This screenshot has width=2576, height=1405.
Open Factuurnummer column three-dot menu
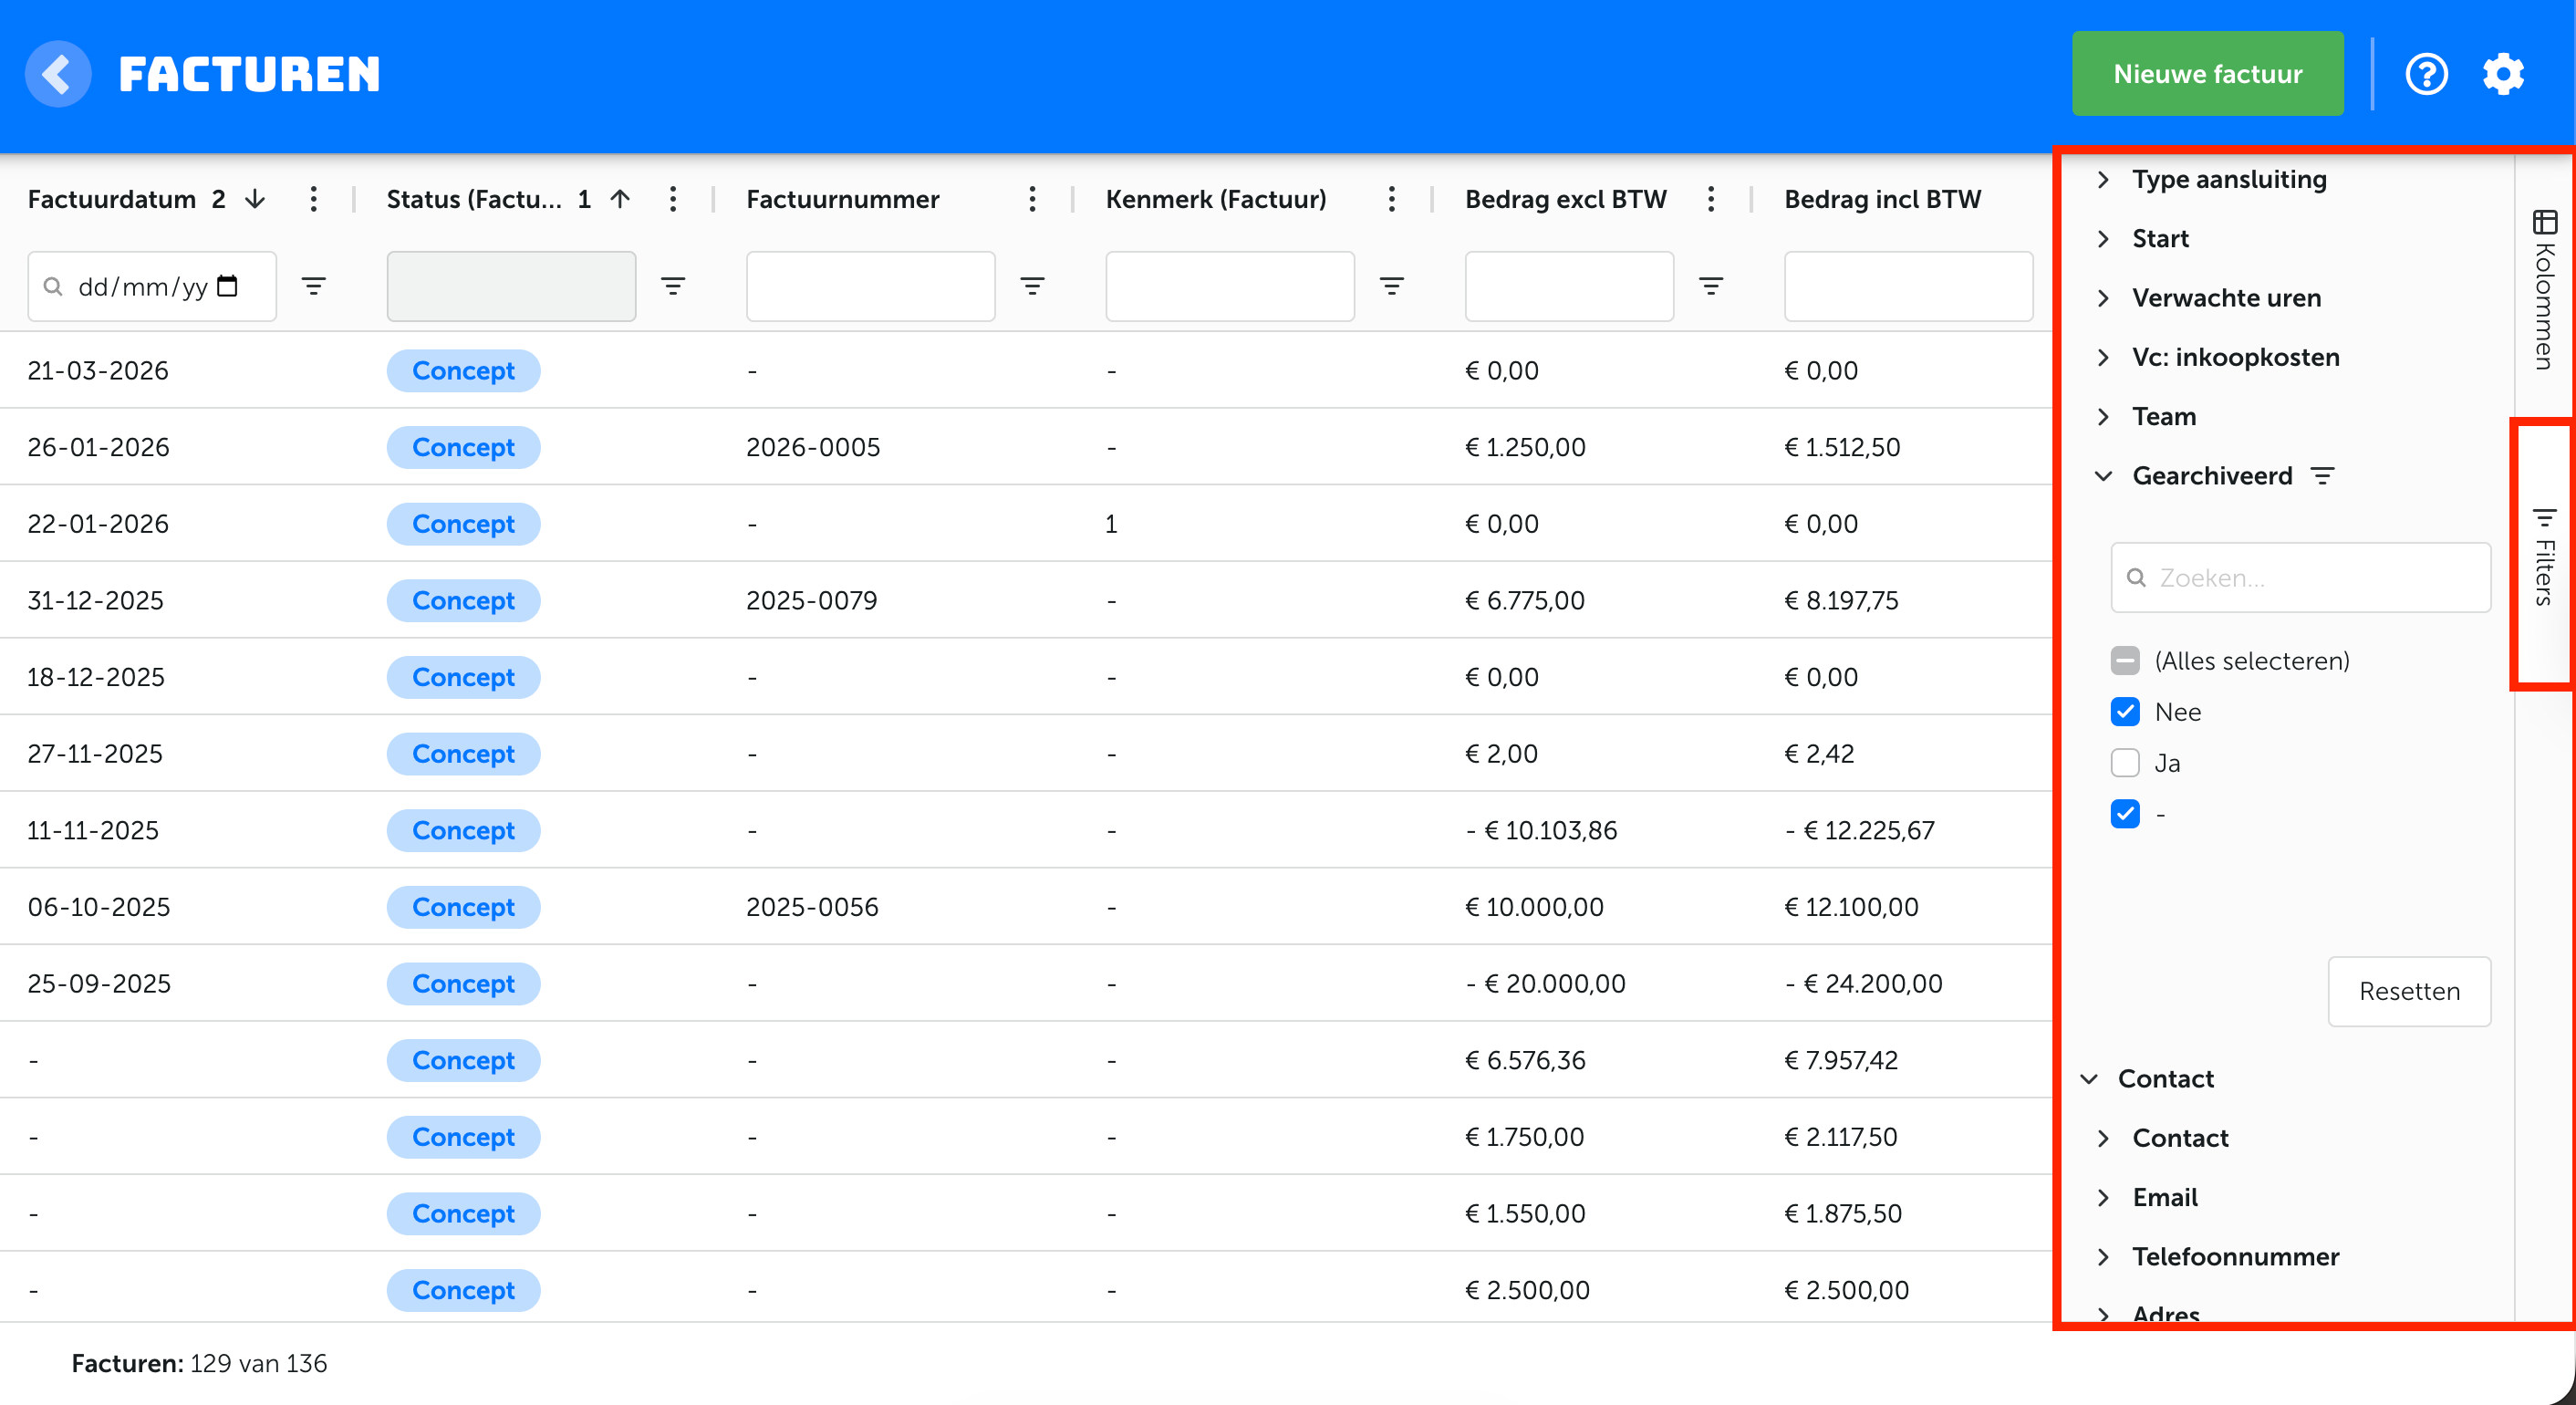click(x=1032, y=199)
